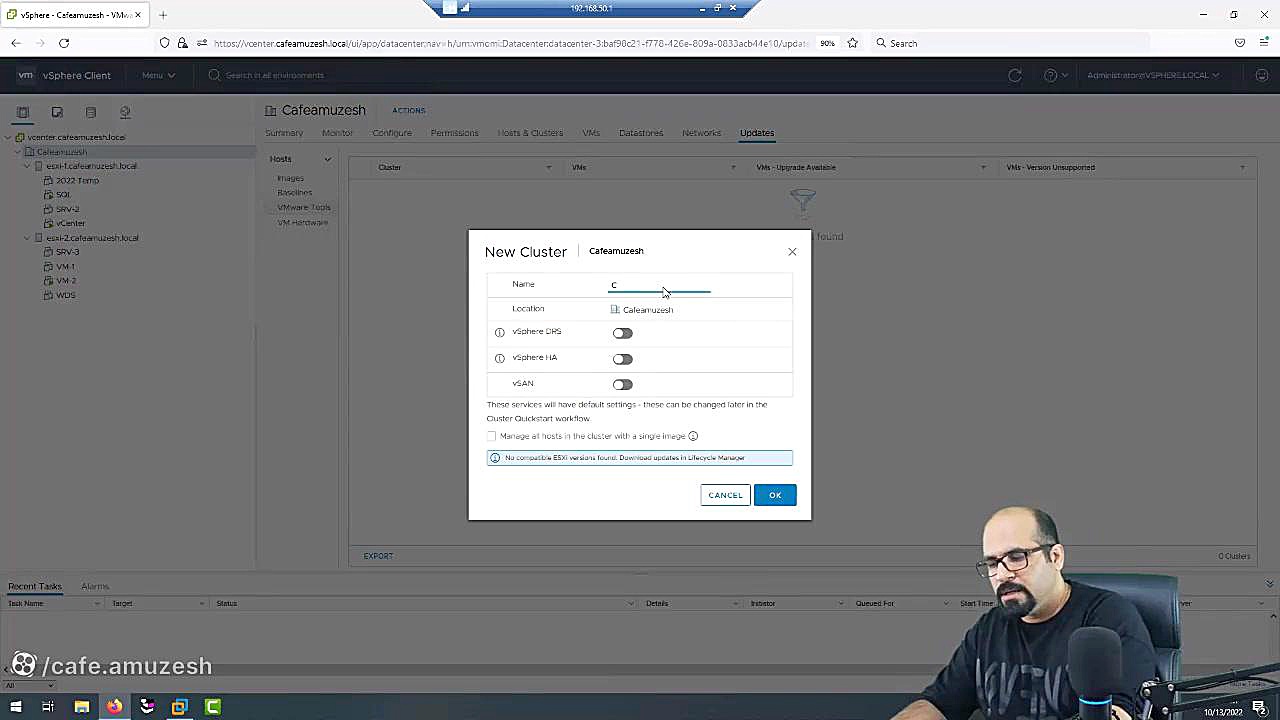Screen dimensions: 1280x720
Task: Click the vm logo in vSphere header
Action: point(26,75)
